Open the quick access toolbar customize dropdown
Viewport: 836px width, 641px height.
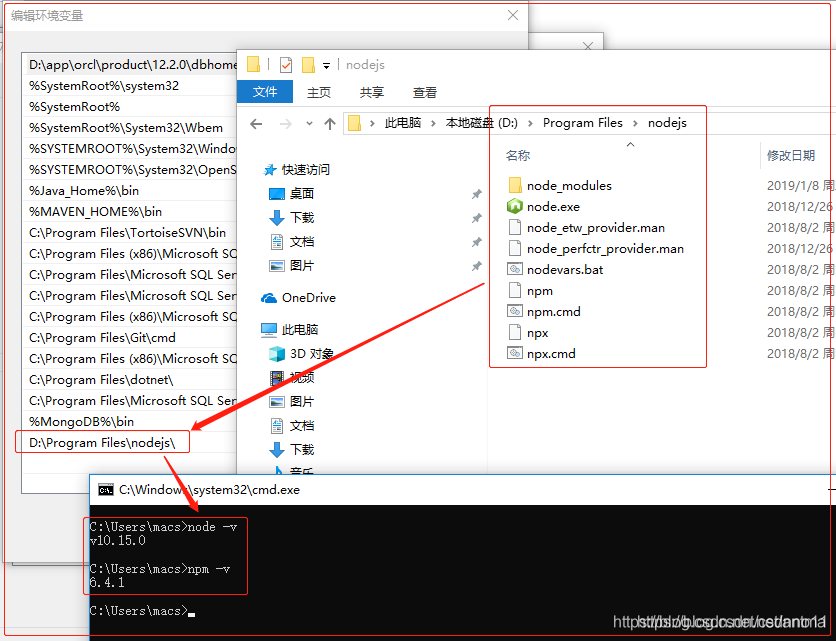pos(326,66)
